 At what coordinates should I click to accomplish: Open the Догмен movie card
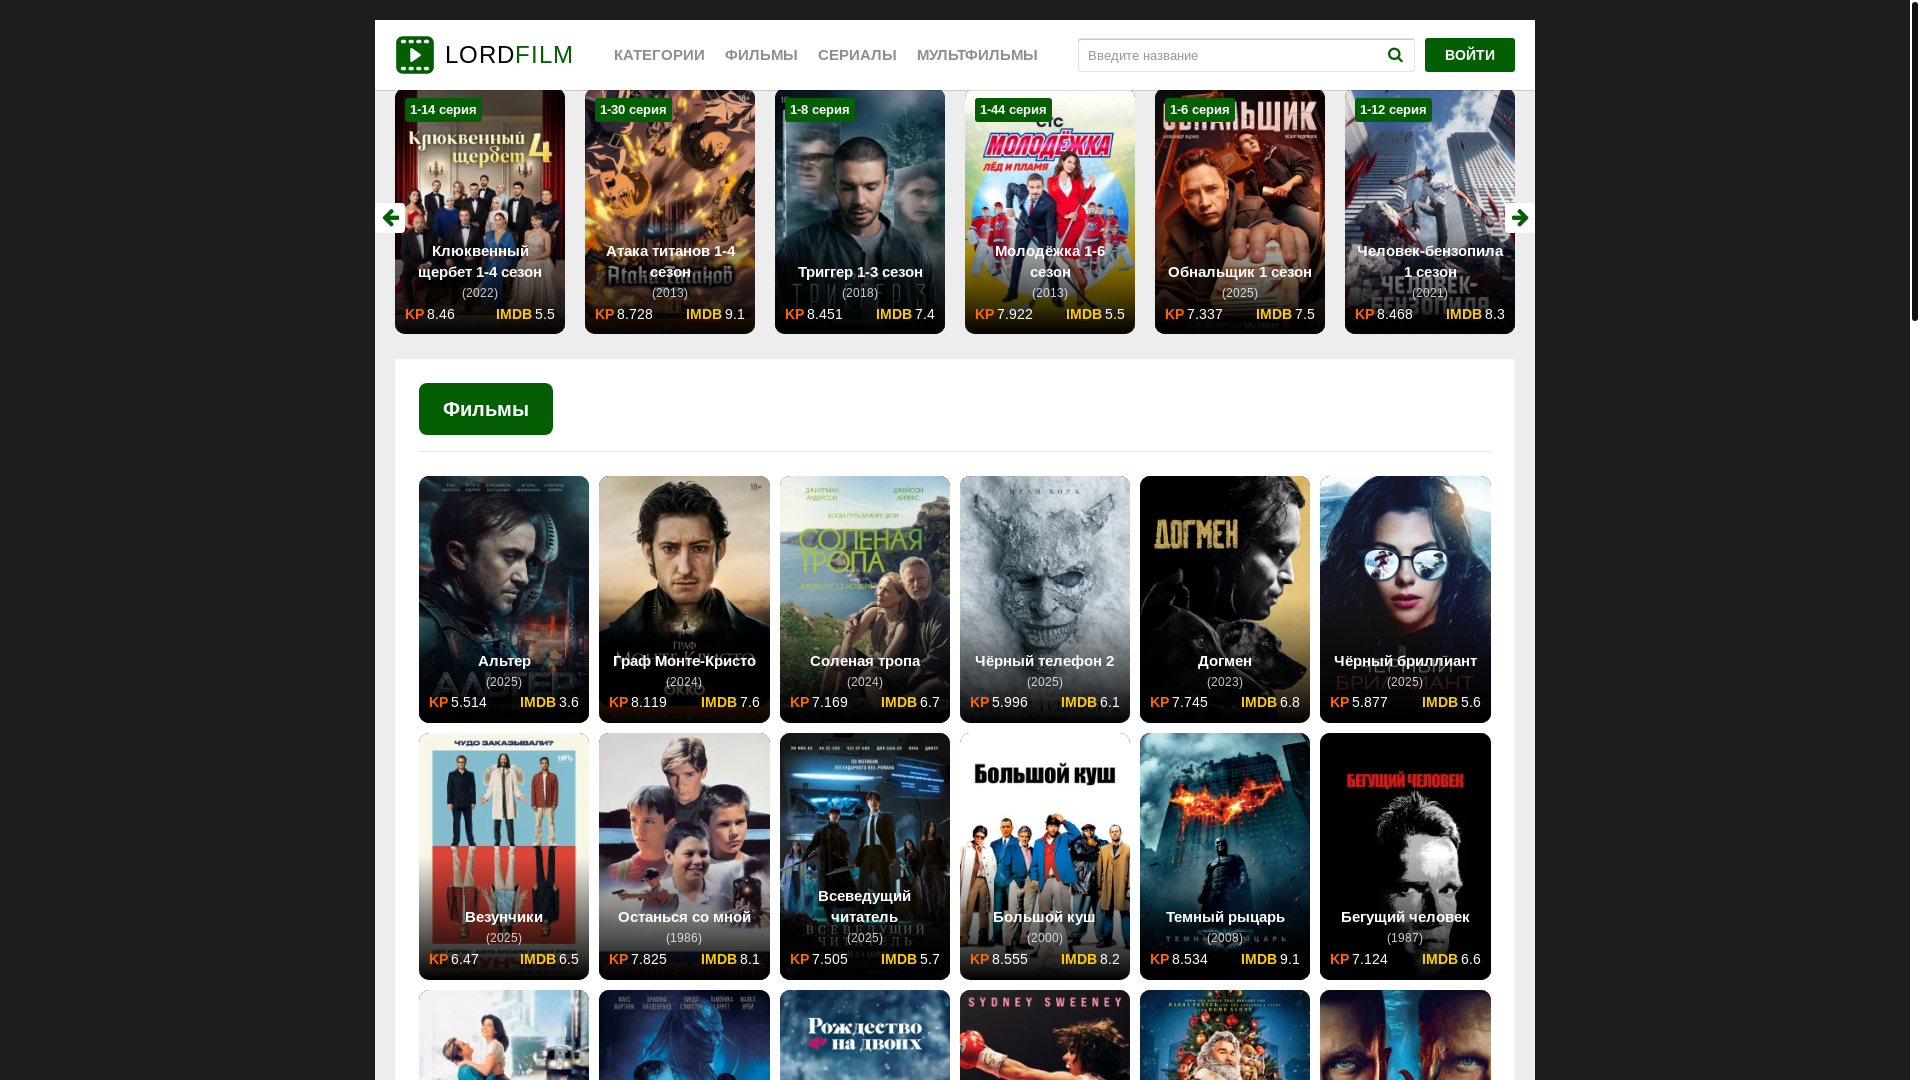[x=1225, y=599]
